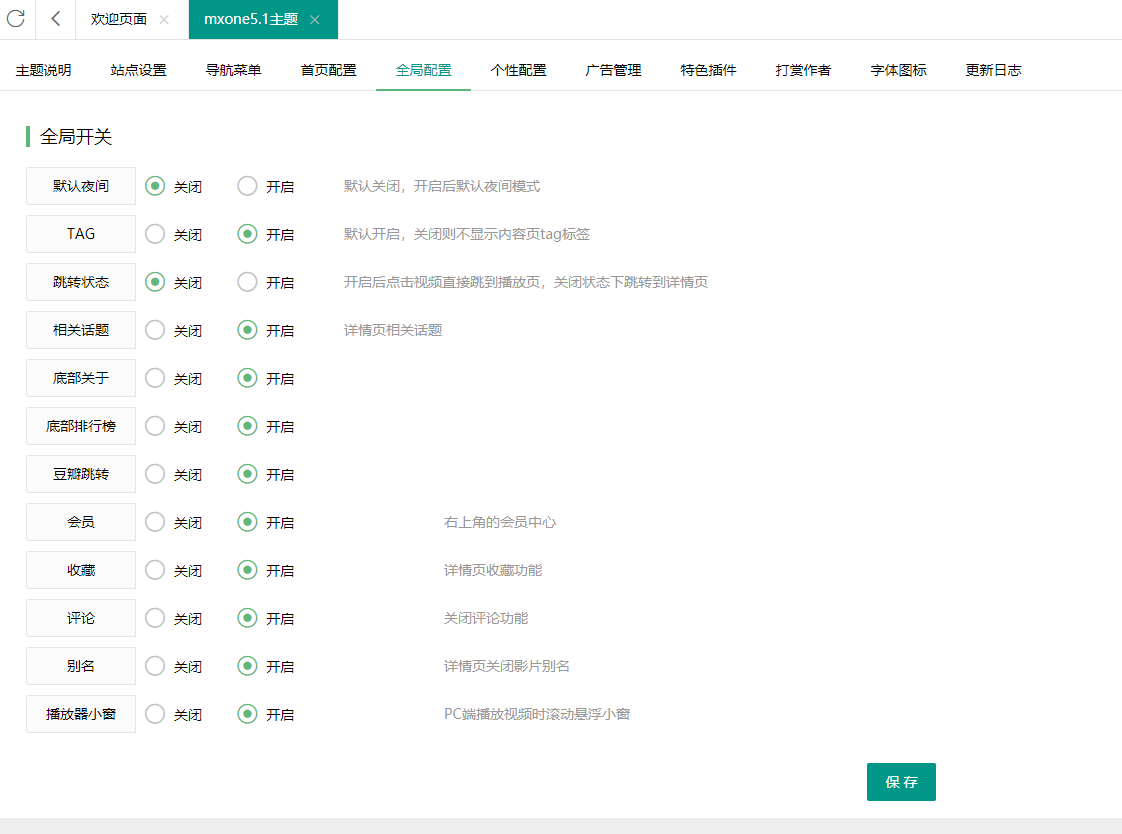Click description 右上角的会员中心

(499, 522)
